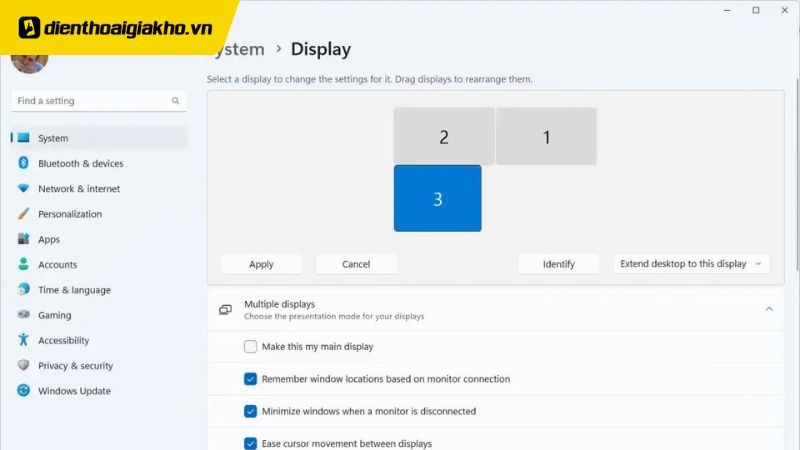
Task: Collapse the Multiple displays section chevron
Action: (769, 309)
